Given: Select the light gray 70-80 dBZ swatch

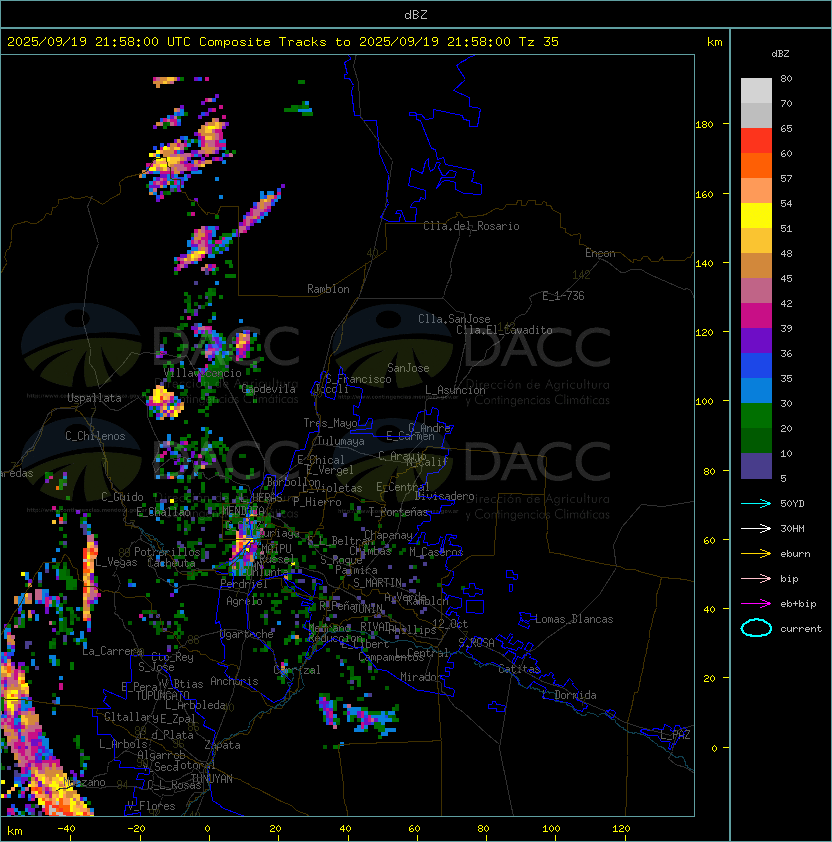Looking at the screenshot, I should click(756, 91).
